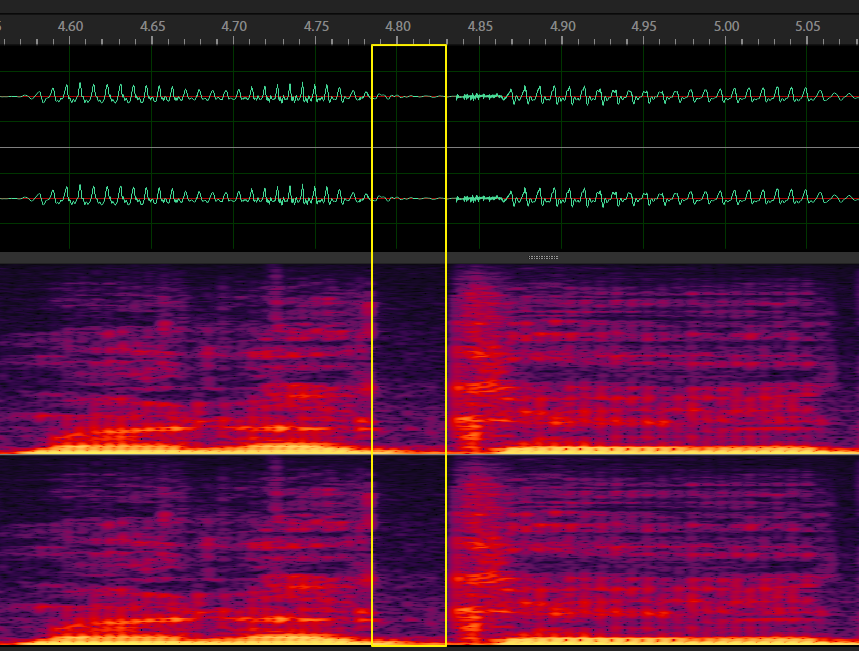Viewport: 859px width, 651px height.
Task: Click the 4.80 timeline ruler label
Action: coord(400,26)
